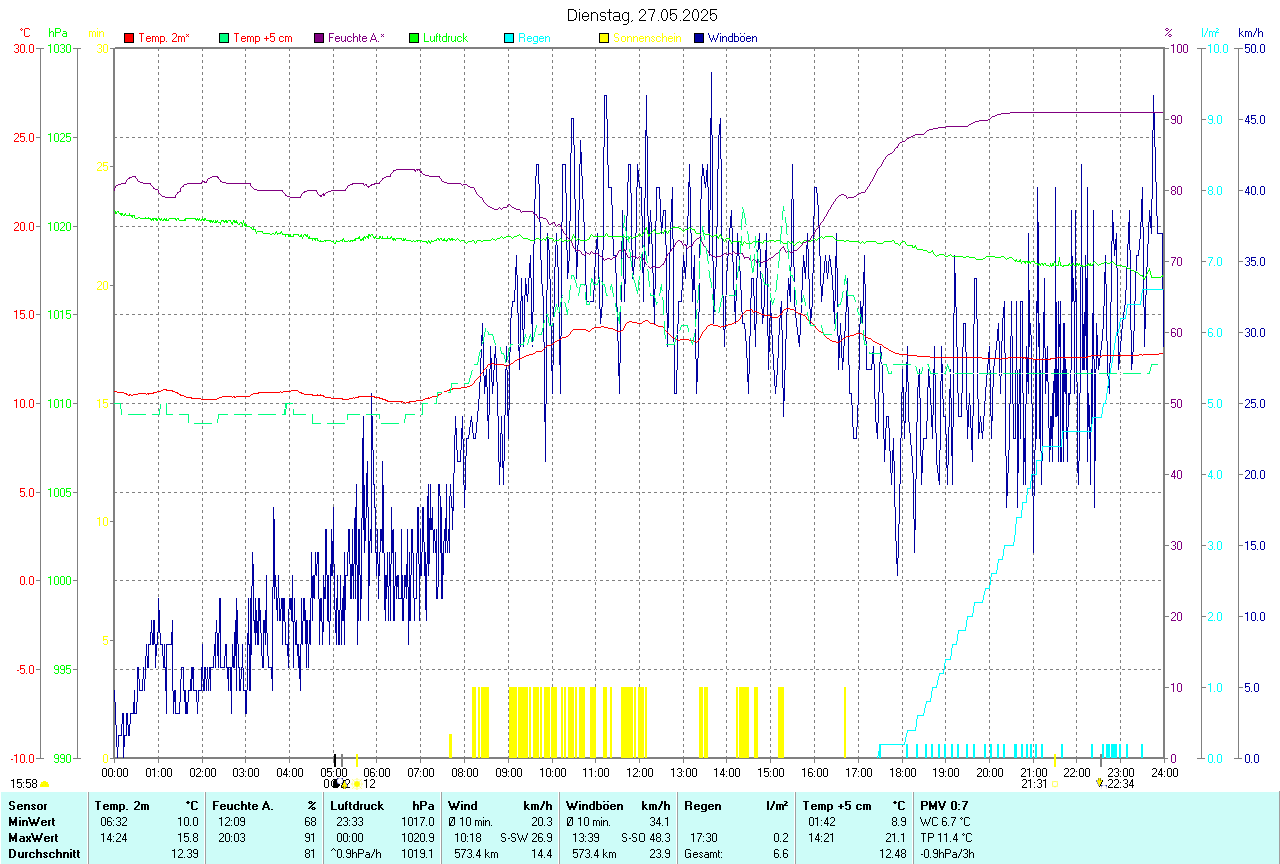This screenshot has width=1280, height=864.
Task: Click the 18:00 tick on the time axis
Action: 903,772
